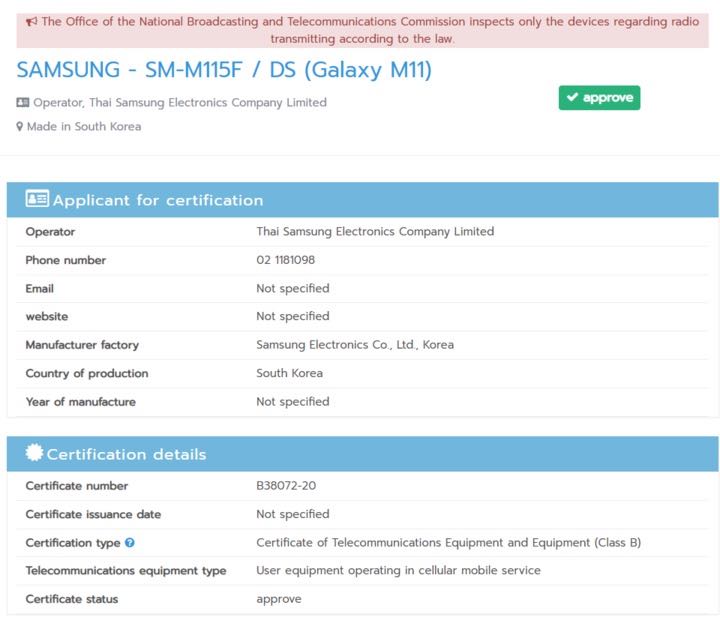Click the green approve button
The image size is (720, 629).
pos(599,98)
